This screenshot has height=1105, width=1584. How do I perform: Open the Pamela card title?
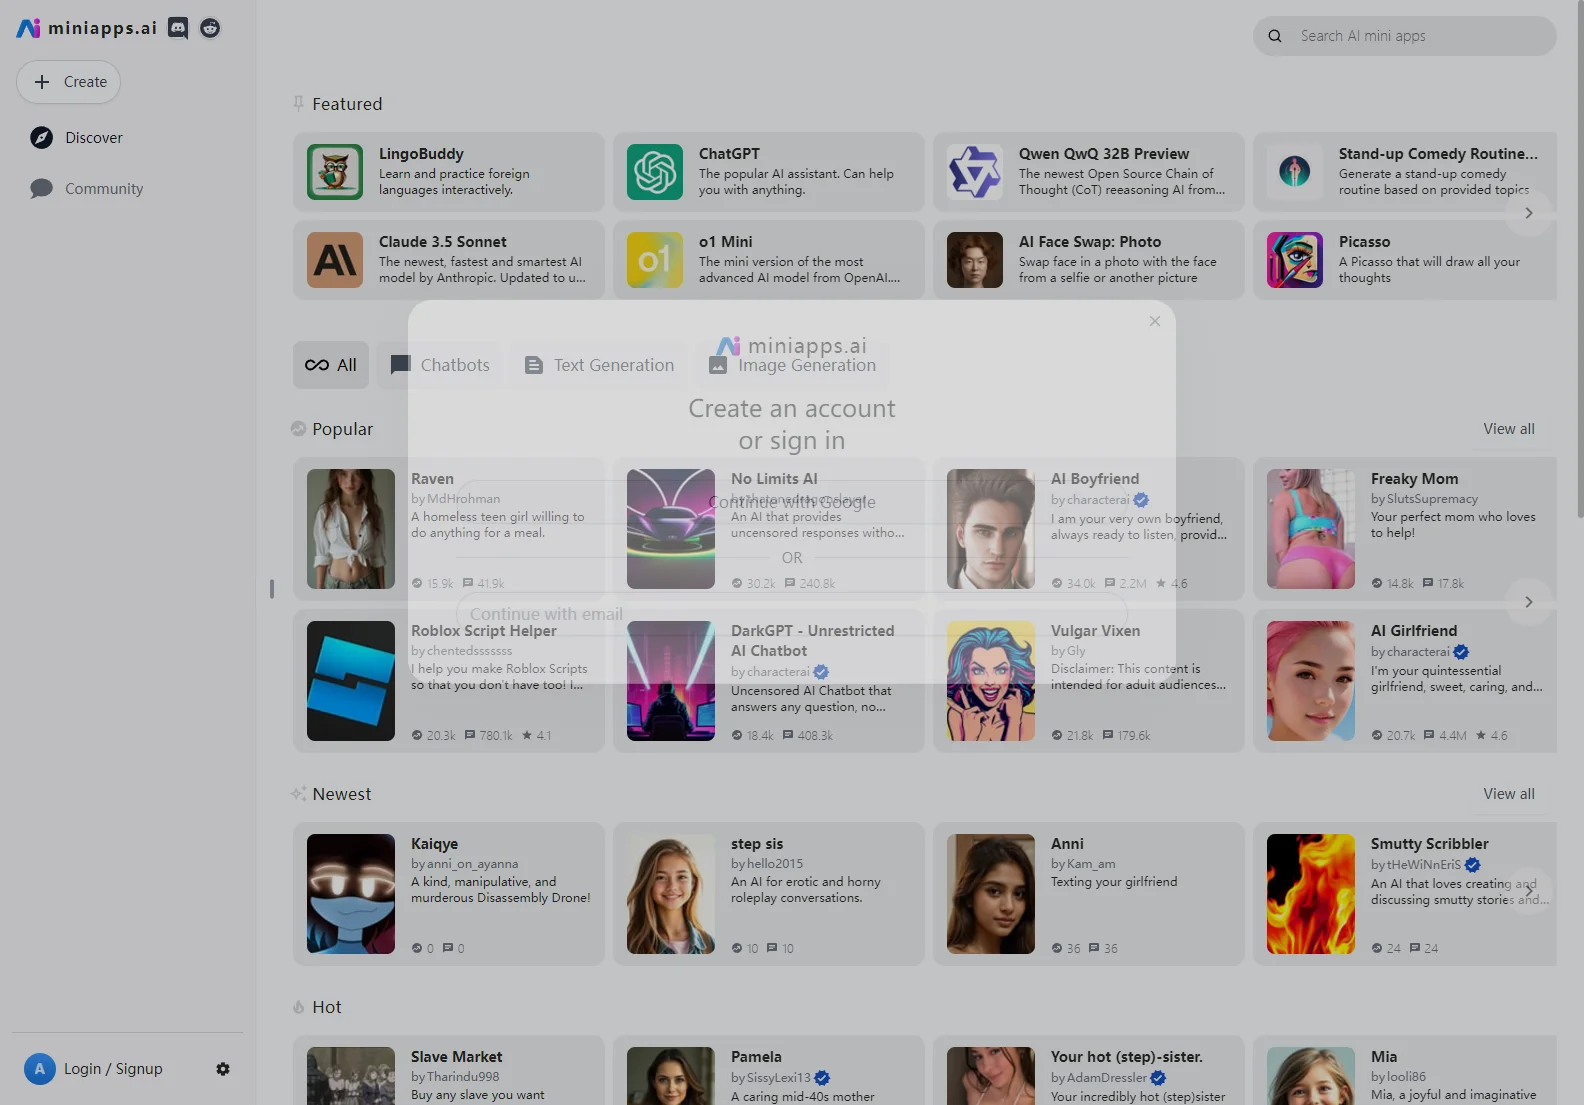pos(756,1057)
